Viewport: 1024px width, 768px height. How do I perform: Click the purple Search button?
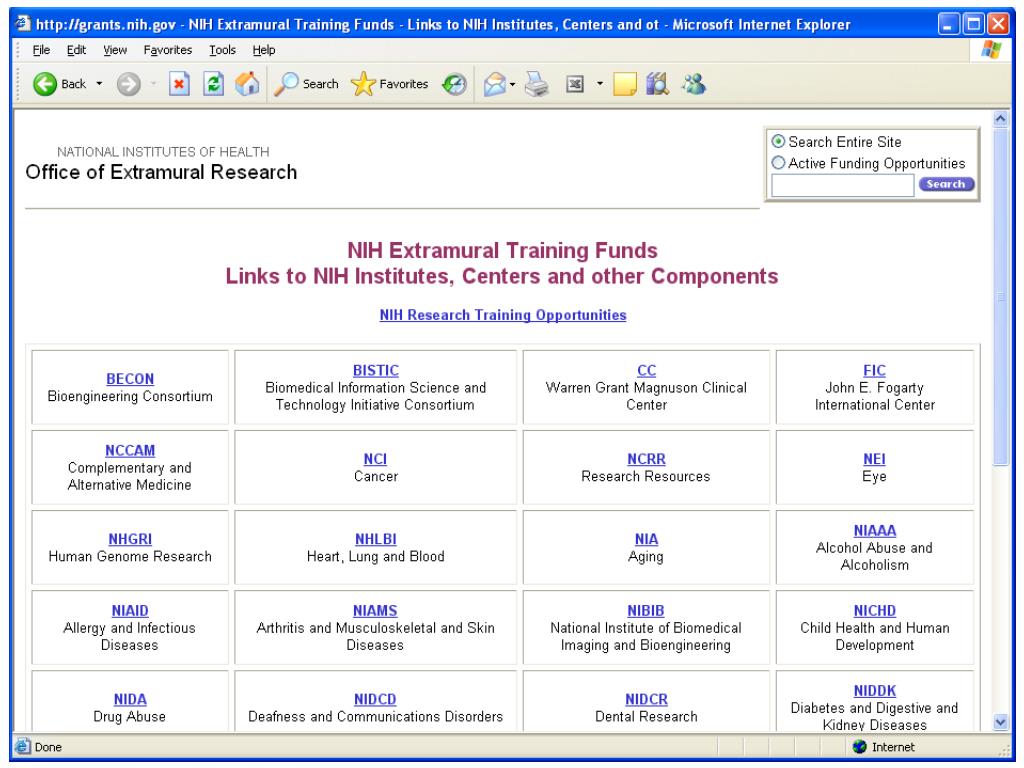946,185
